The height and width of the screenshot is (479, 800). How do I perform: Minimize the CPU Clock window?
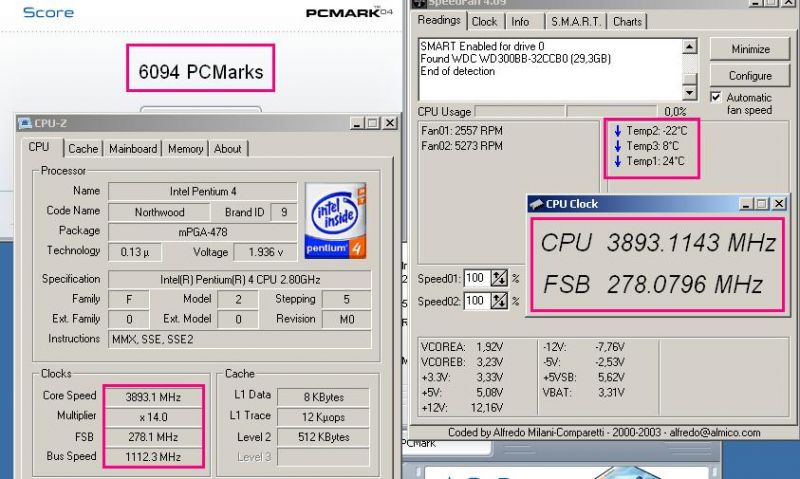[745, 204]
